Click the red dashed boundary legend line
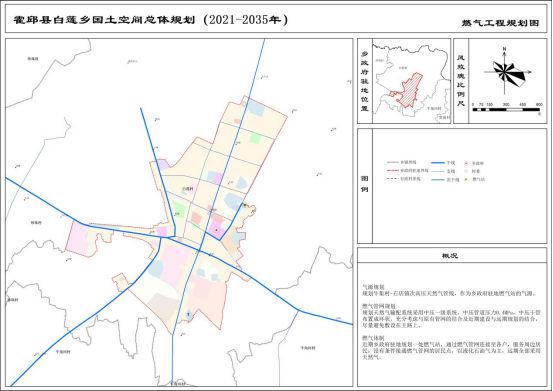 (393, 171)
